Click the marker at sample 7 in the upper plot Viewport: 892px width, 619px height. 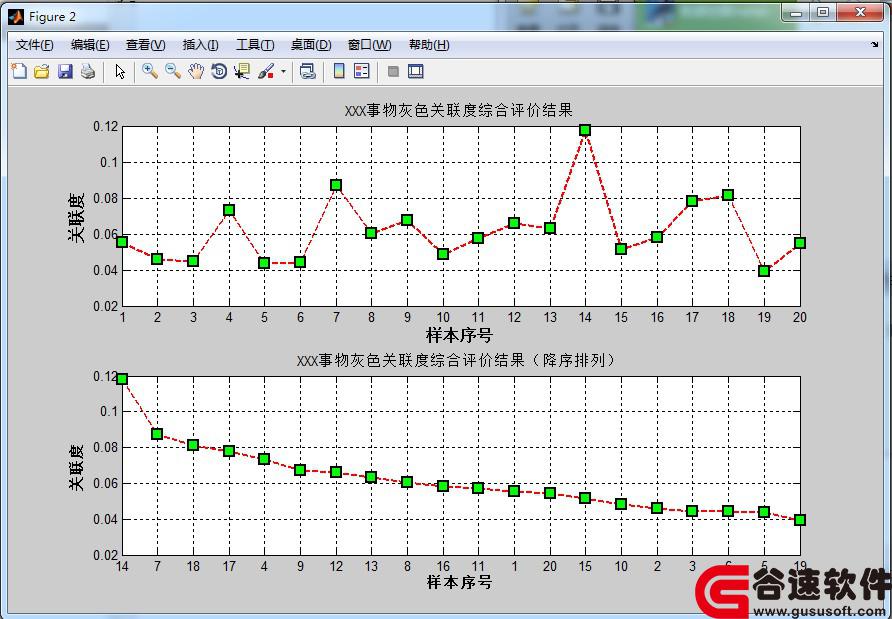click(336, 185)
